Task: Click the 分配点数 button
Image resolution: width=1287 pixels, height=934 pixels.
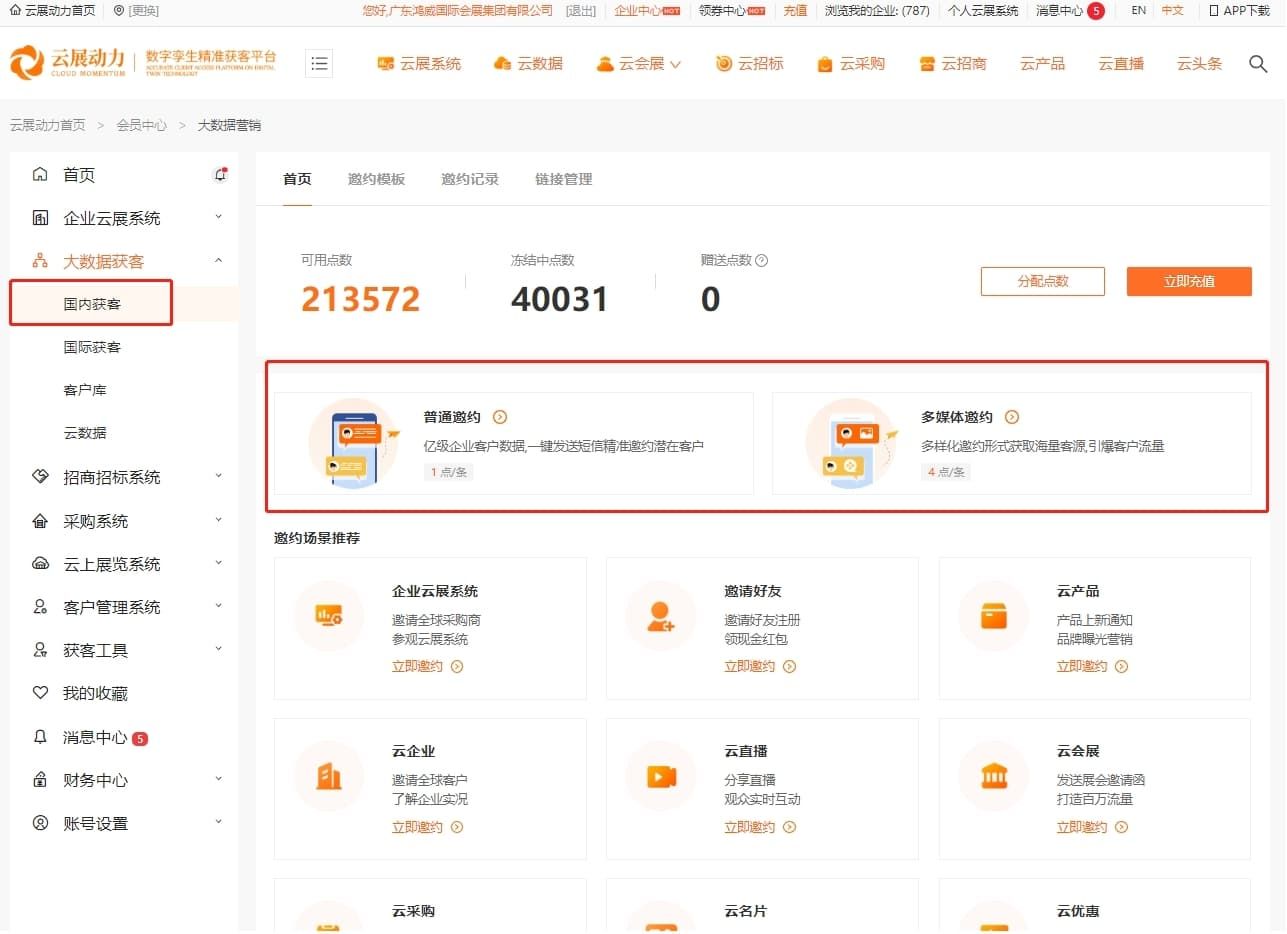Action: (x=1043, y=281)
